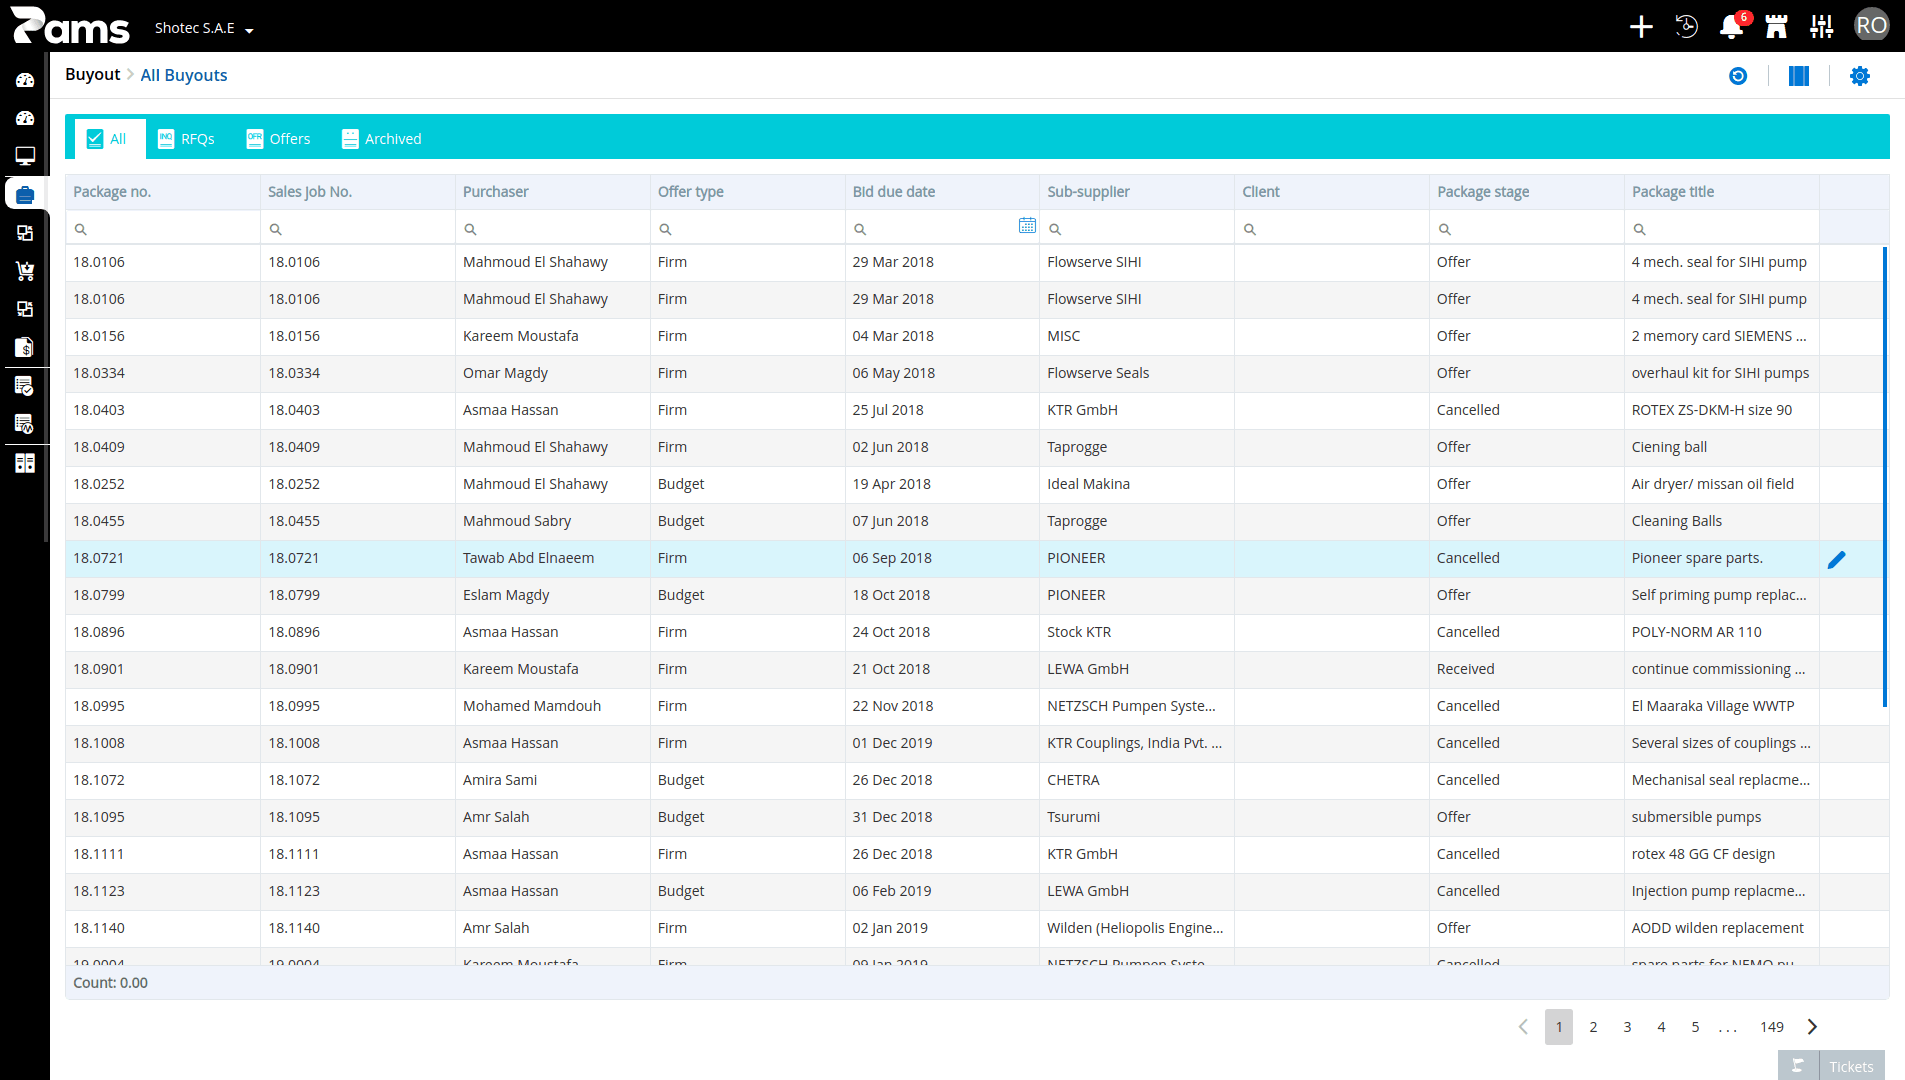
Task: Open the shopping cart sidebar icon
Action: click(25, 271)
